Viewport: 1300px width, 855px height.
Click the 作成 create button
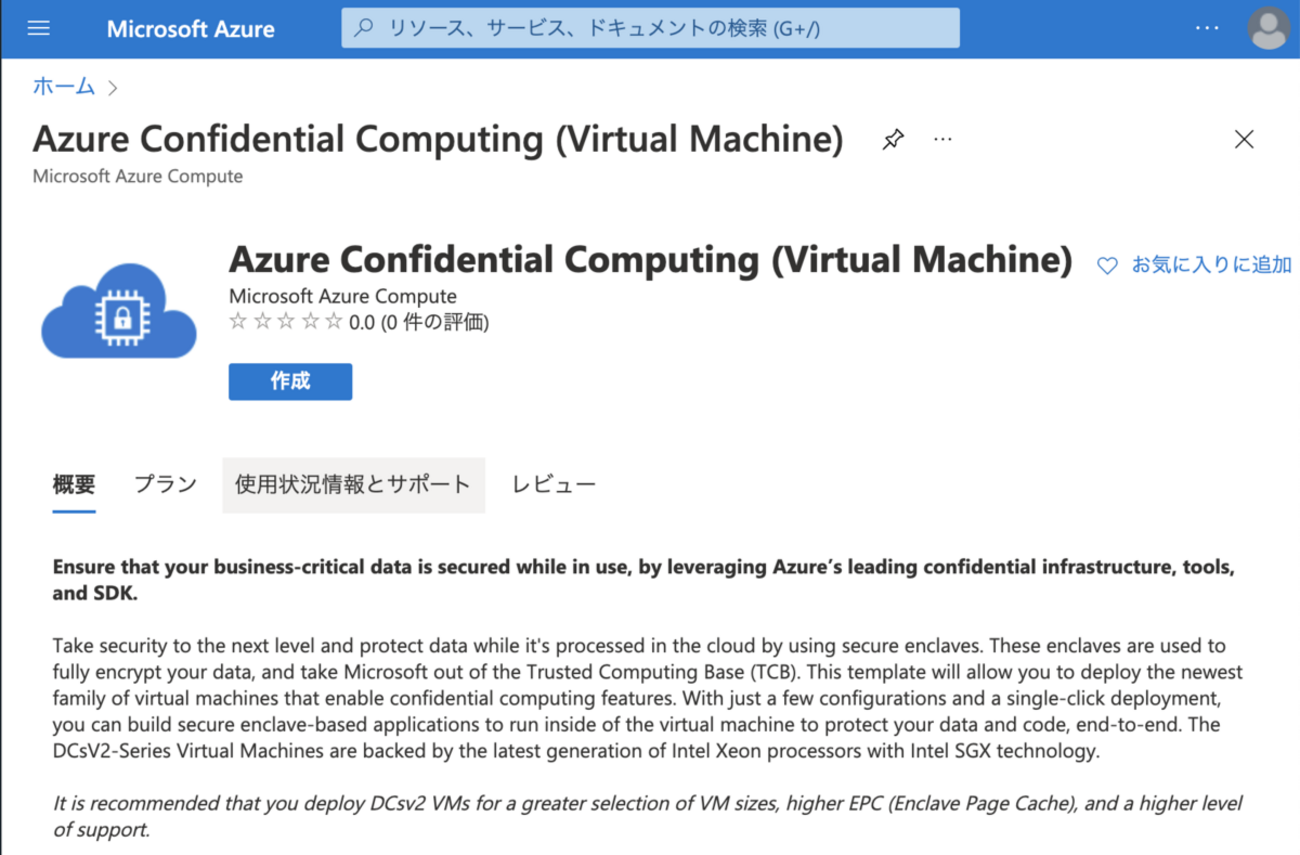point(290,382)
